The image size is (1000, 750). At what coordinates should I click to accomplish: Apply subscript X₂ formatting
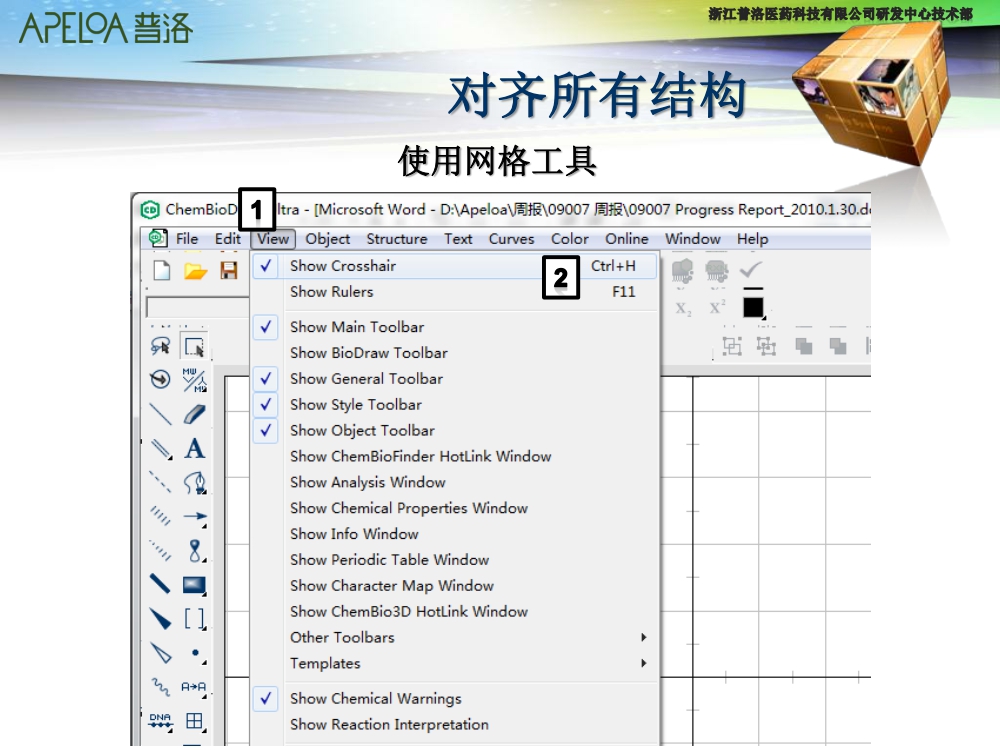point(683,309)
